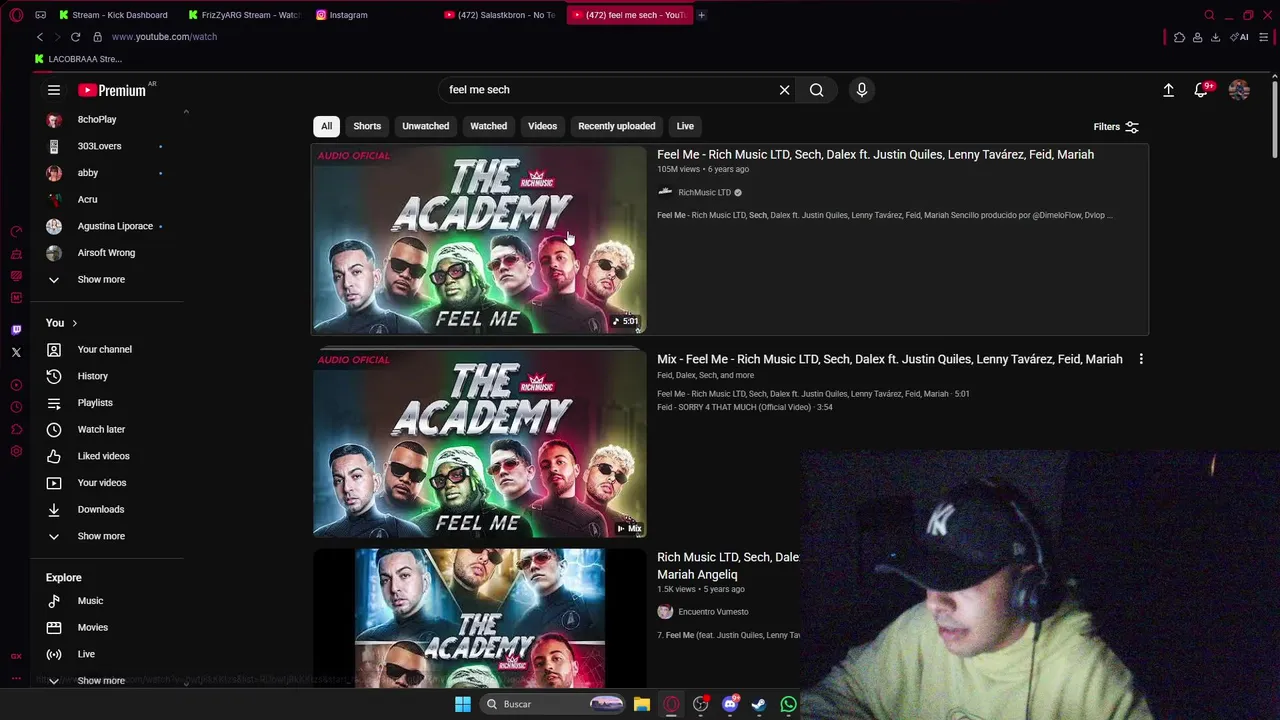Open X (Twitter) in Opera GX sidebar
Screen dimensions: 1280x720
point(16,352)
